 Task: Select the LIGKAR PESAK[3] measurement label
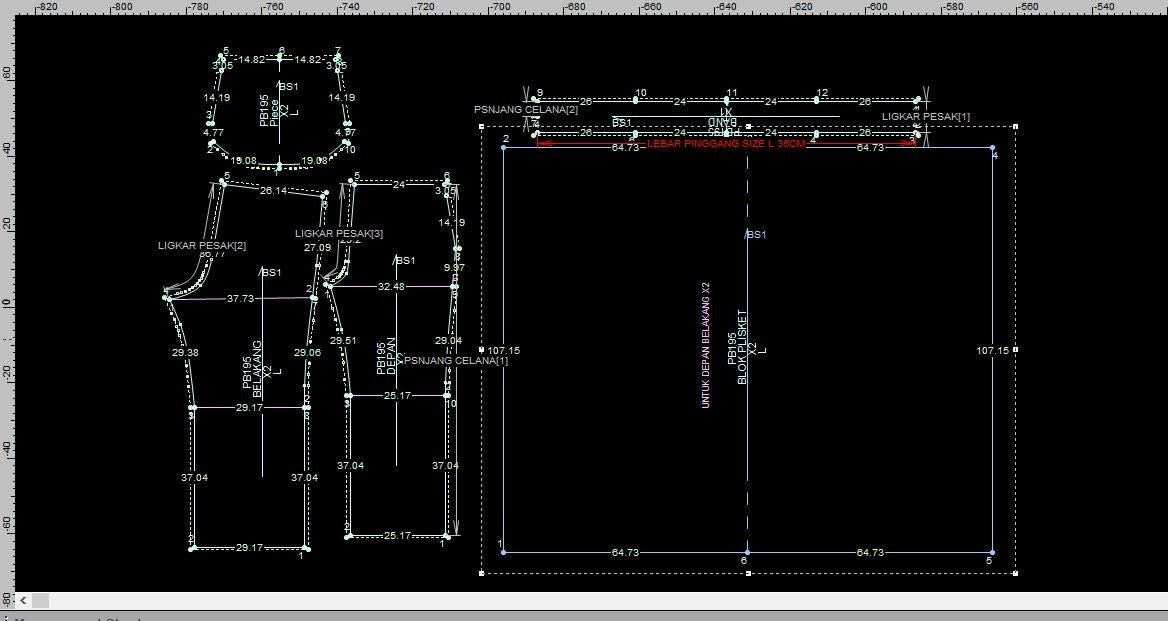[x=339, y=233]
